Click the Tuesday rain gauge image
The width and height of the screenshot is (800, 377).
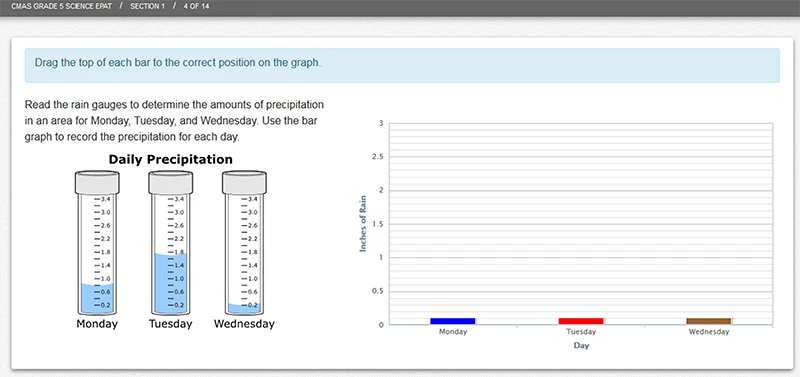pos(170,243)
